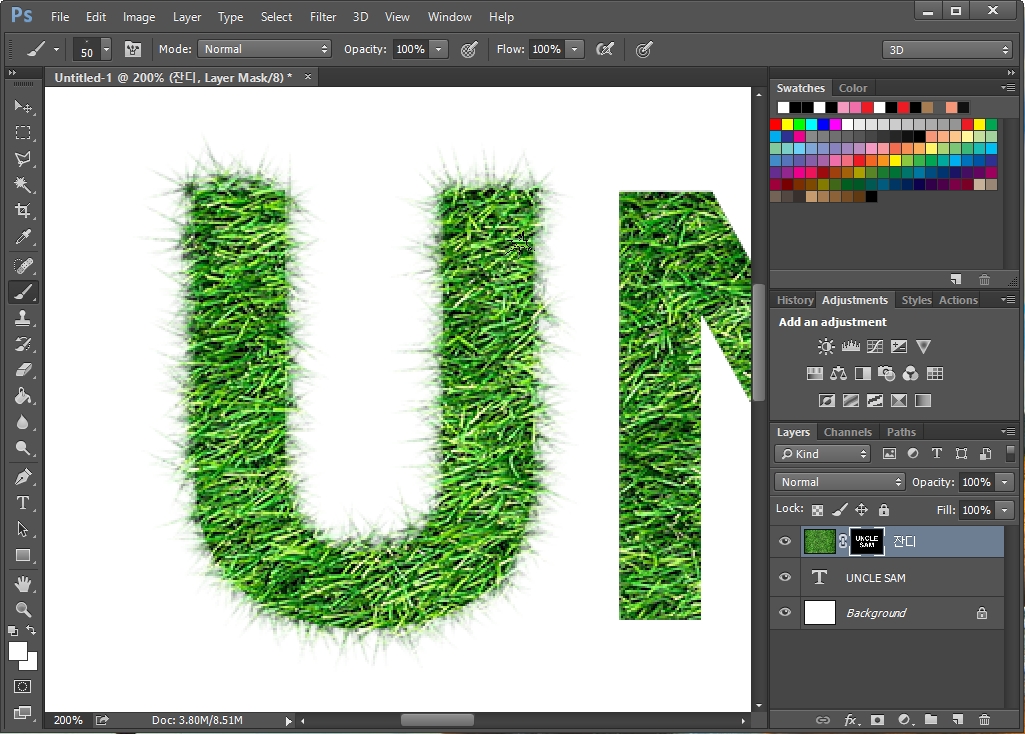This screenshot has height=734, width=1025.
Task: Select the Dodge tool
Action: [x=23, y=448]
